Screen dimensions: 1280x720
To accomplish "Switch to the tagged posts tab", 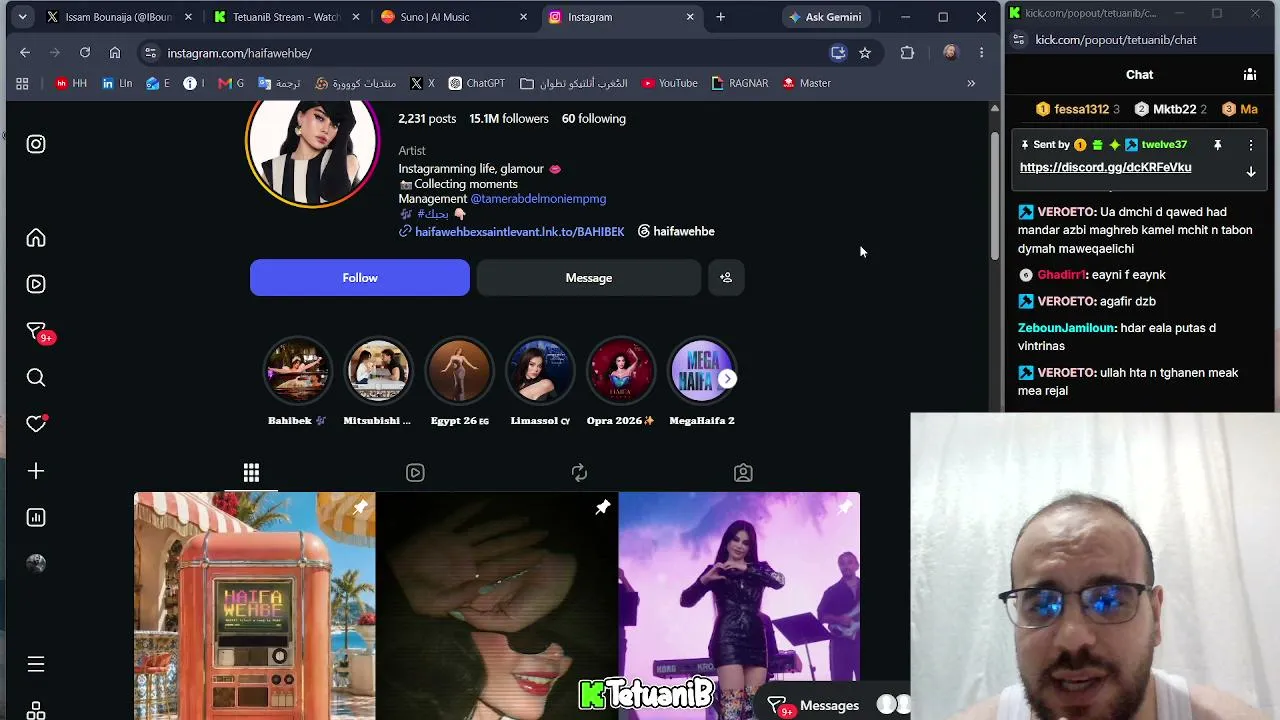I will coord(743,472).
